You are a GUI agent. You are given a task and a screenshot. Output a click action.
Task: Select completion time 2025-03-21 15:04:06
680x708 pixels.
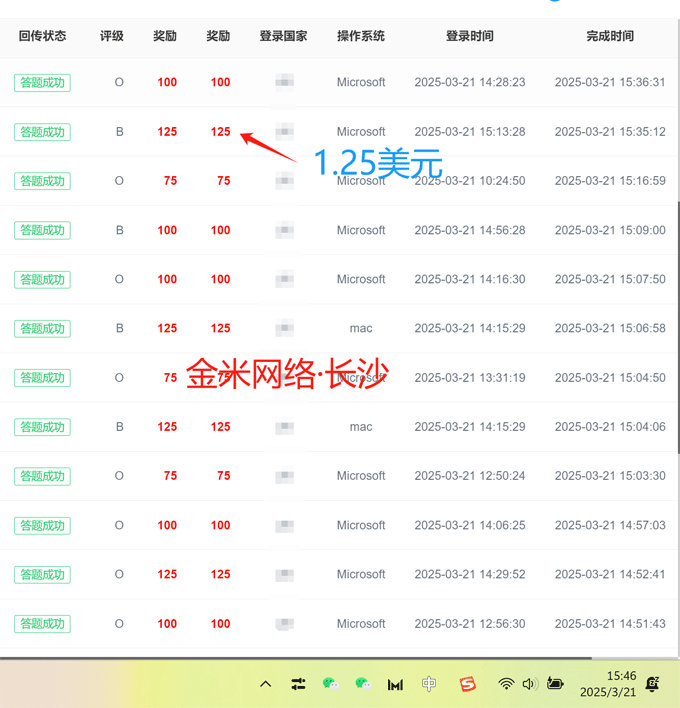610,427
